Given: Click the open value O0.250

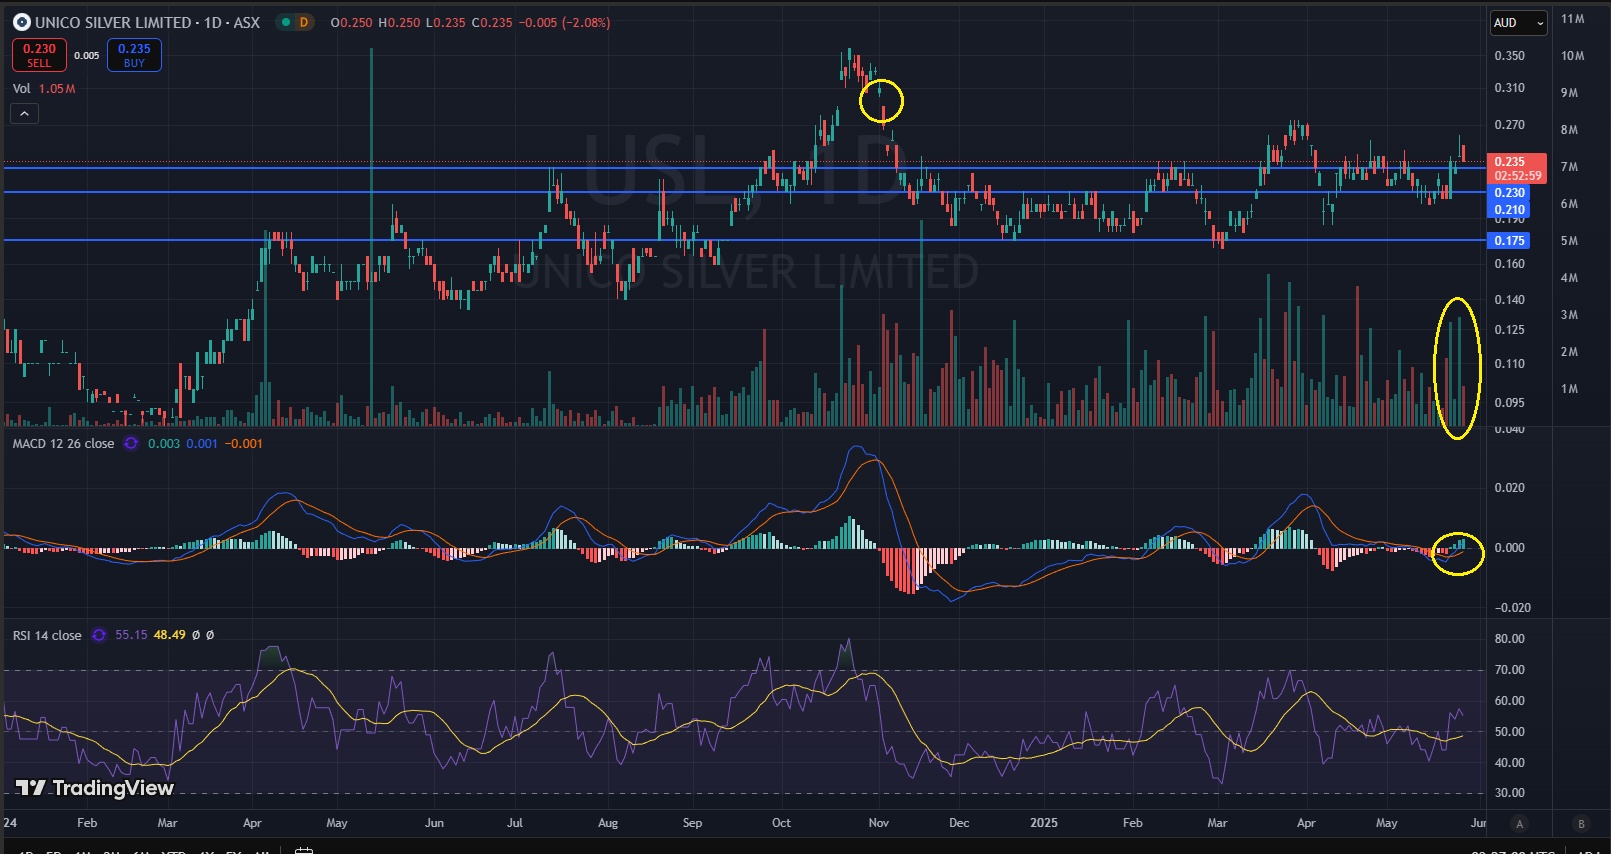Looking at the screenshot, I should point(351,23).
